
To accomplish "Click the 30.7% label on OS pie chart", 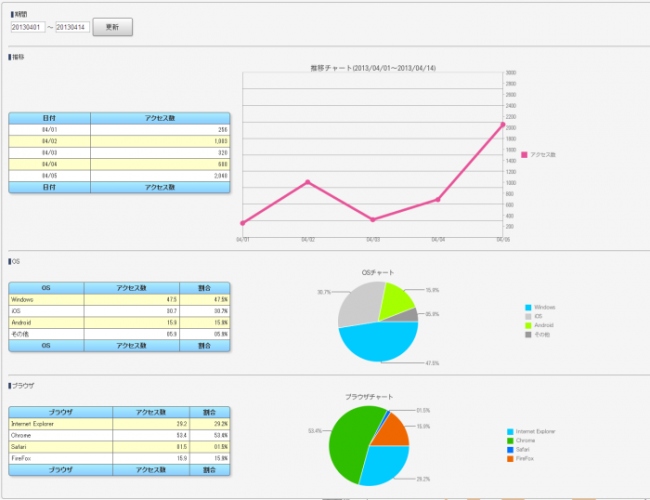I will [324, 292].
